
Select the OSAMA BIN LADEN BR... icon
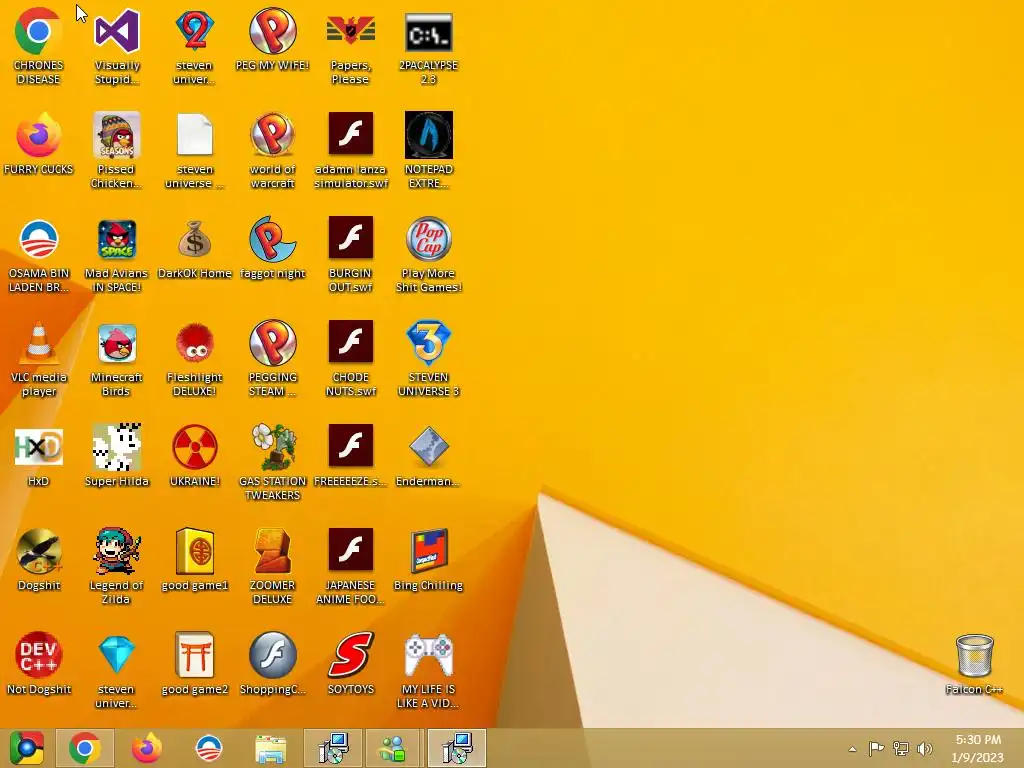[x=39, y=255]
